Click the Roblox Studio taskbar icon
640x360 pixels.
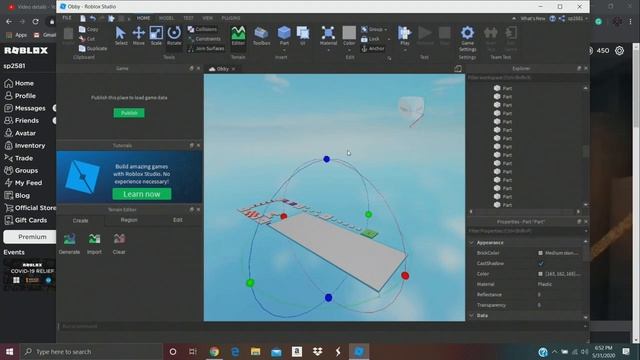(359, 351)
